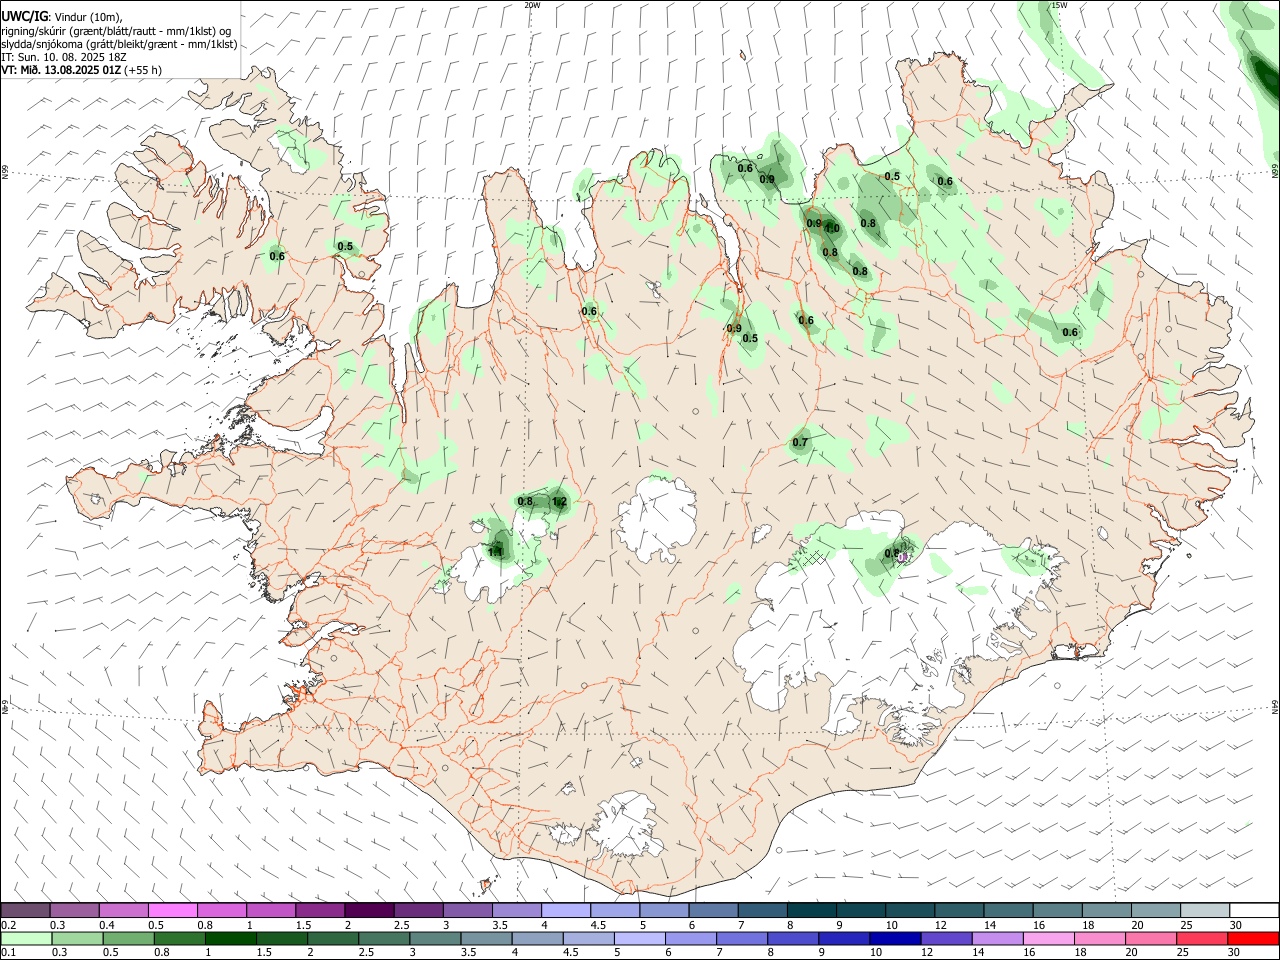Click the 'slydda/snjókoma (grátt/bleikt/grænt' description line
The image size is (1280, 960).
(x=119, y=44)
